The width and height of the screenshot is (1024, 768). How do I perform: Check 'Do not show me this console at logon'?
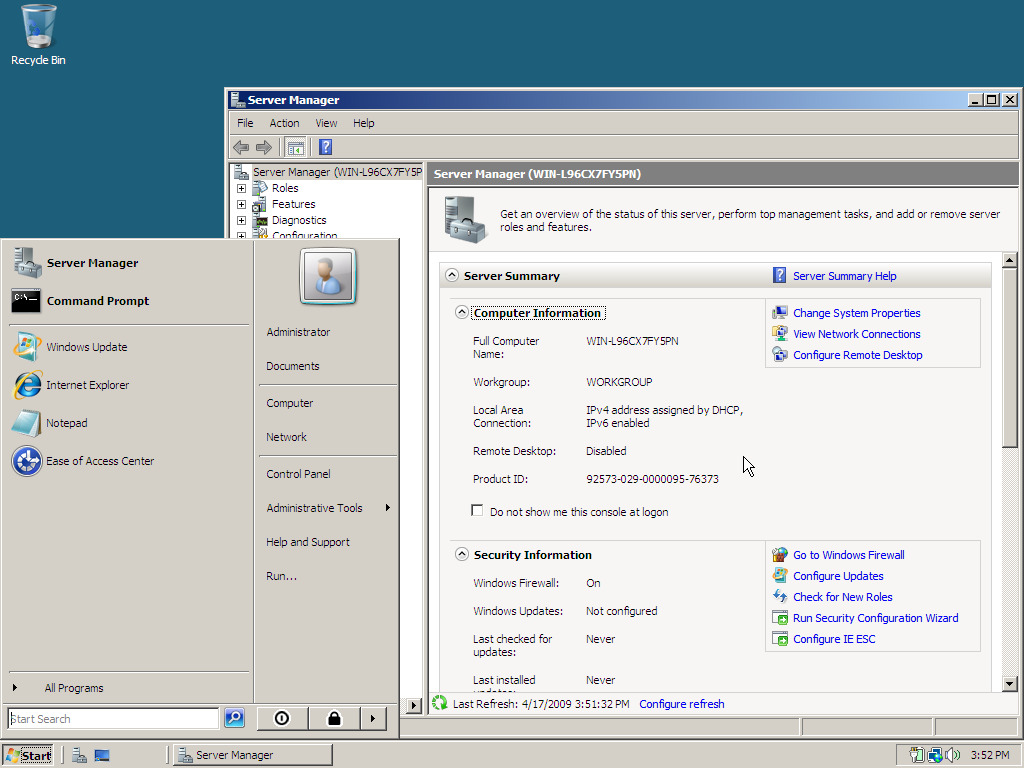(x=477, y=510)
